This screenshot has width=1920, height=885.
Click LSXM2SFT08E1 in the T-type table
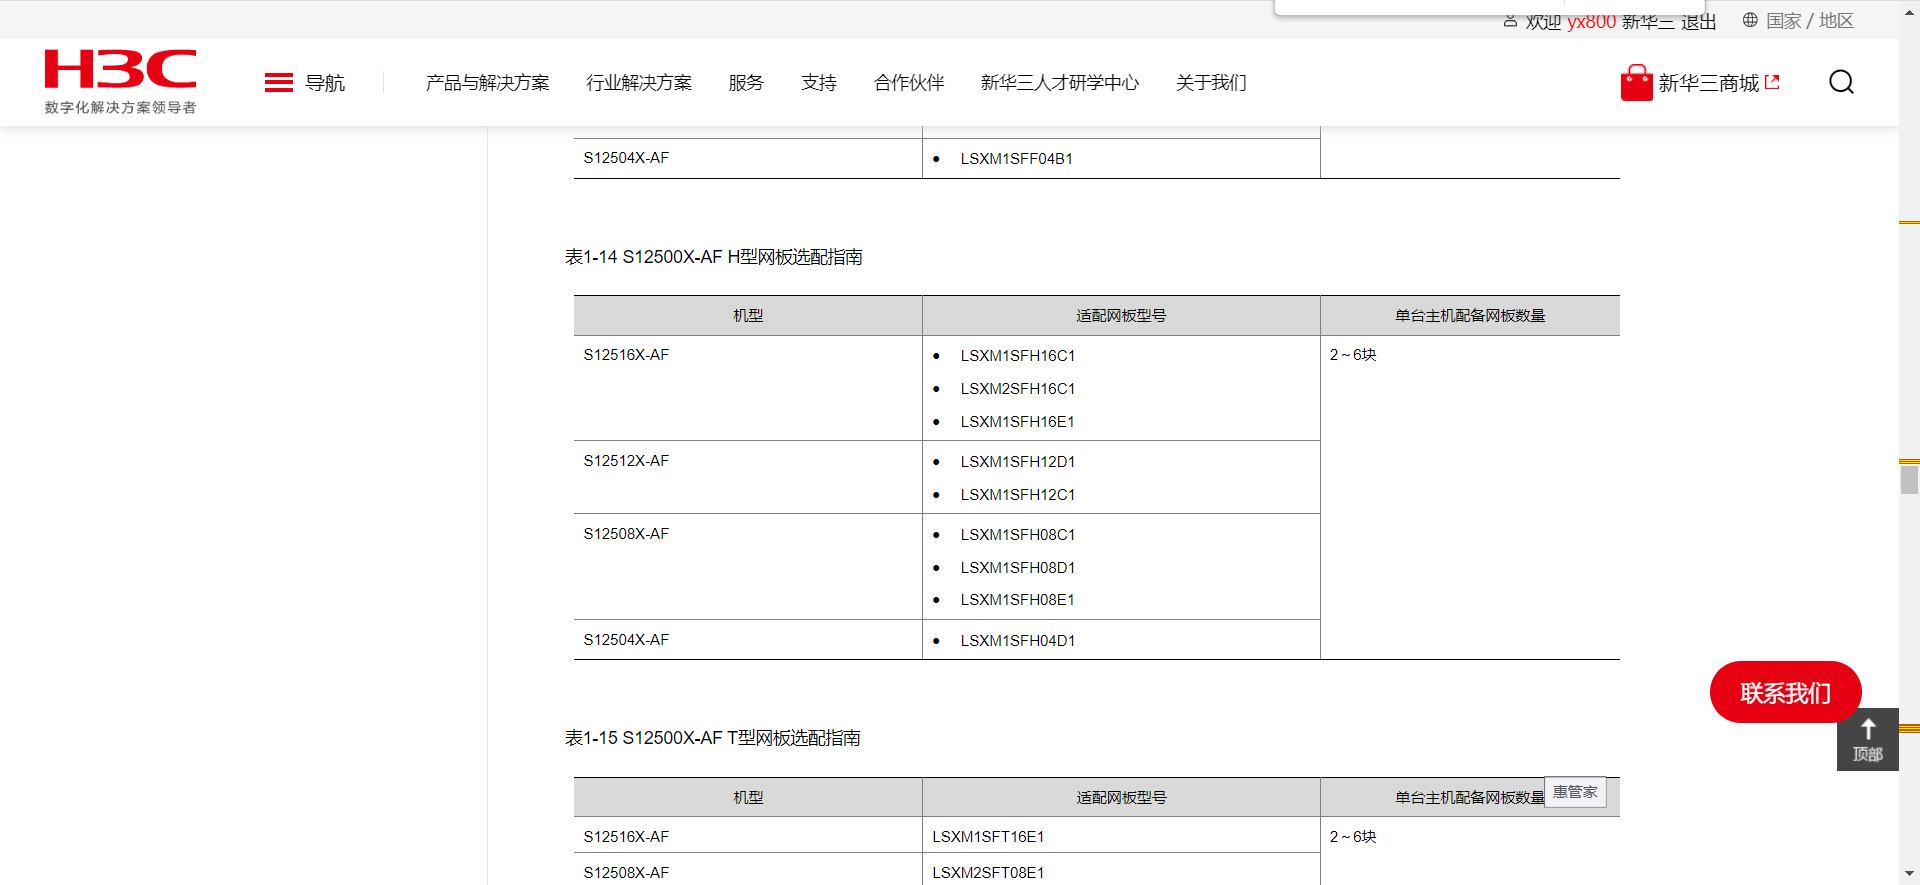(988, 873)
